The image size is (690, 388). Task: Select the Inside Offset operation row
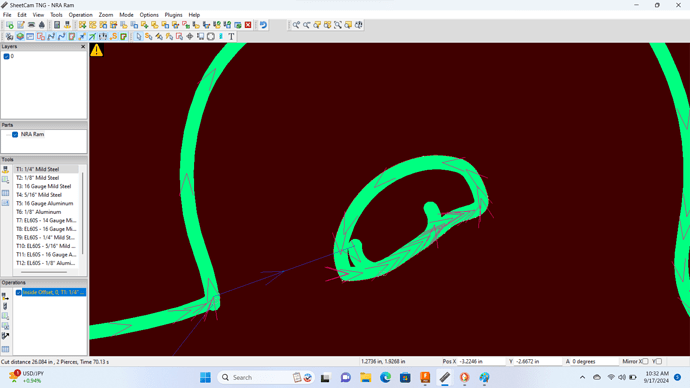pyautogui.click(x=54, y=292)
